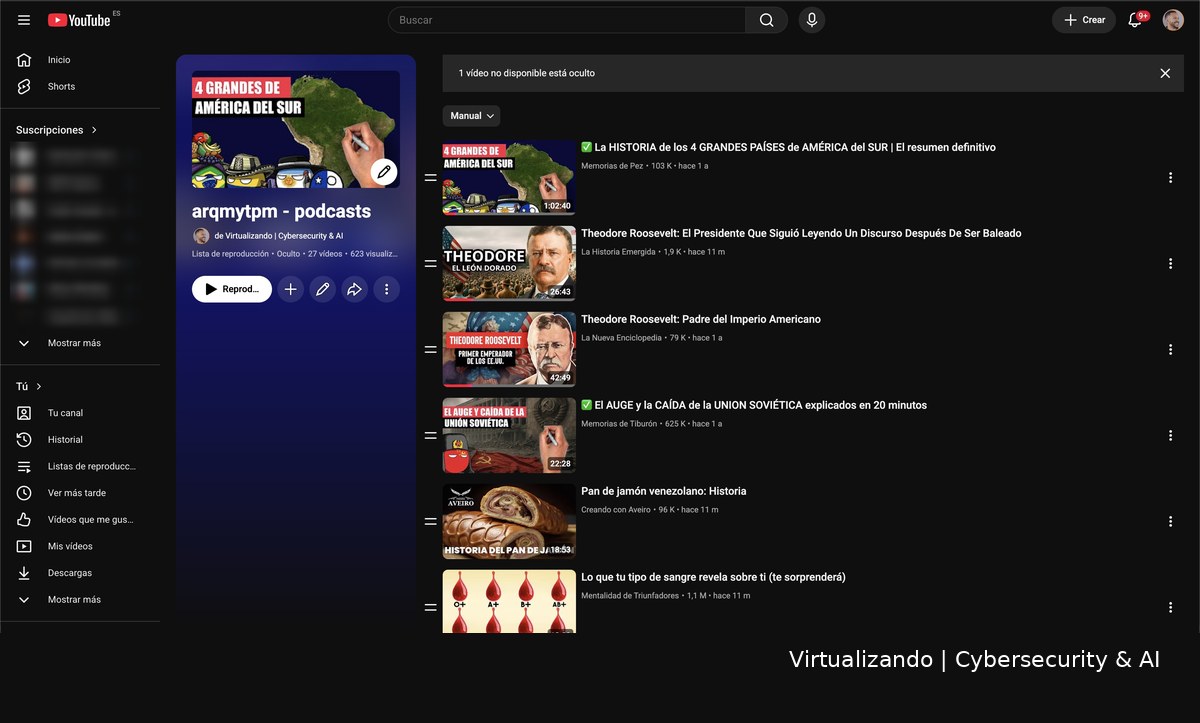Visit Memorias de Tiburón channel

click(x=619, y=424)
